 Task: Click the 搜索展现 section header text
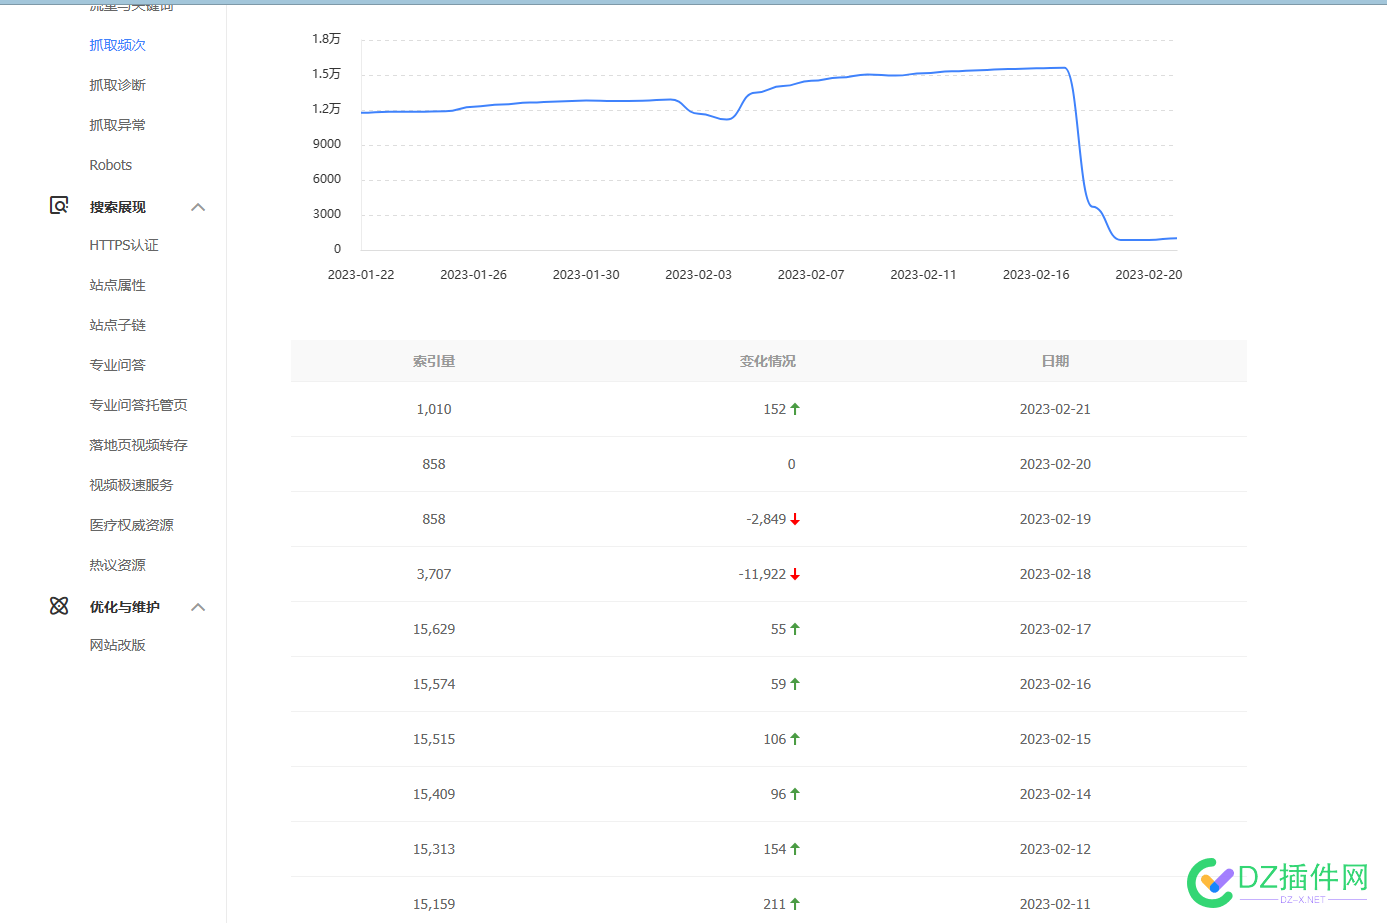click(x=117, y=207)
